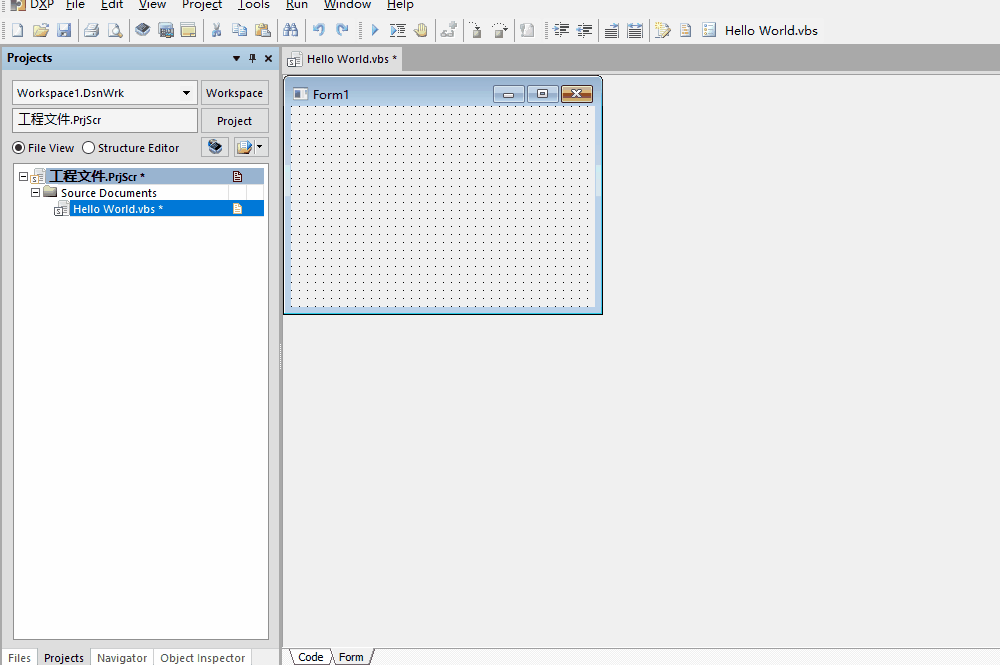Screen dimensions: 1000x665
Task: Select Hello World.vbs in project tree
Action: tap(117, 209)
